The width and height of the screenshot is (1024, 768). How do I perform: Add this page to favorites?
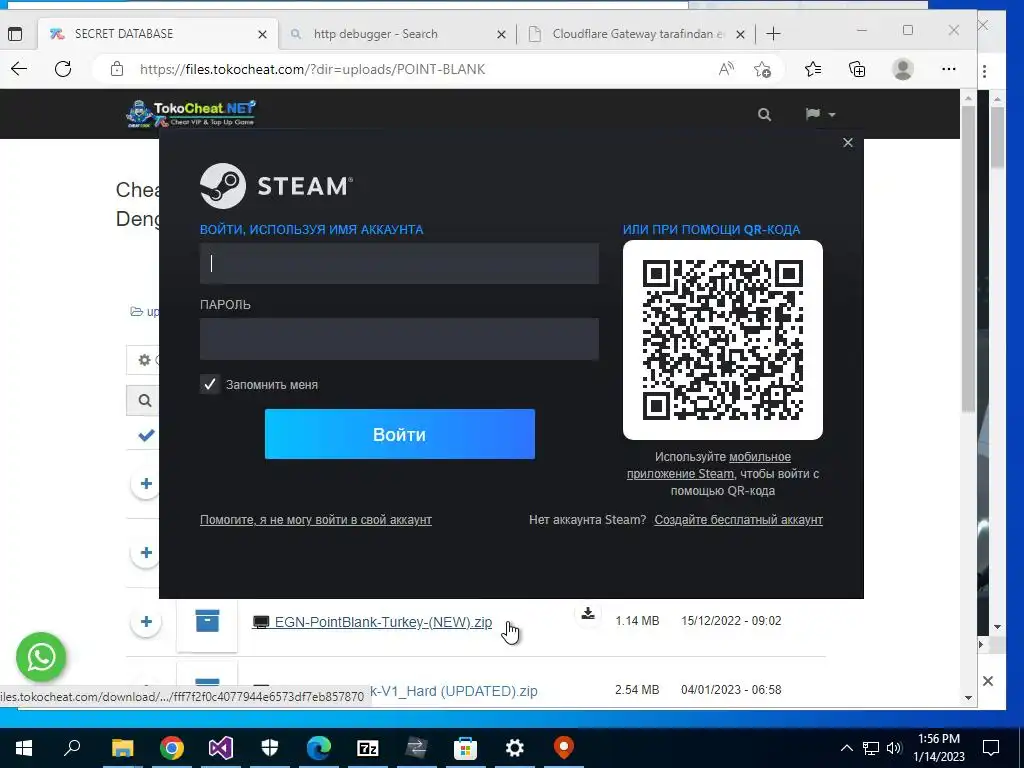click(762, 69)
